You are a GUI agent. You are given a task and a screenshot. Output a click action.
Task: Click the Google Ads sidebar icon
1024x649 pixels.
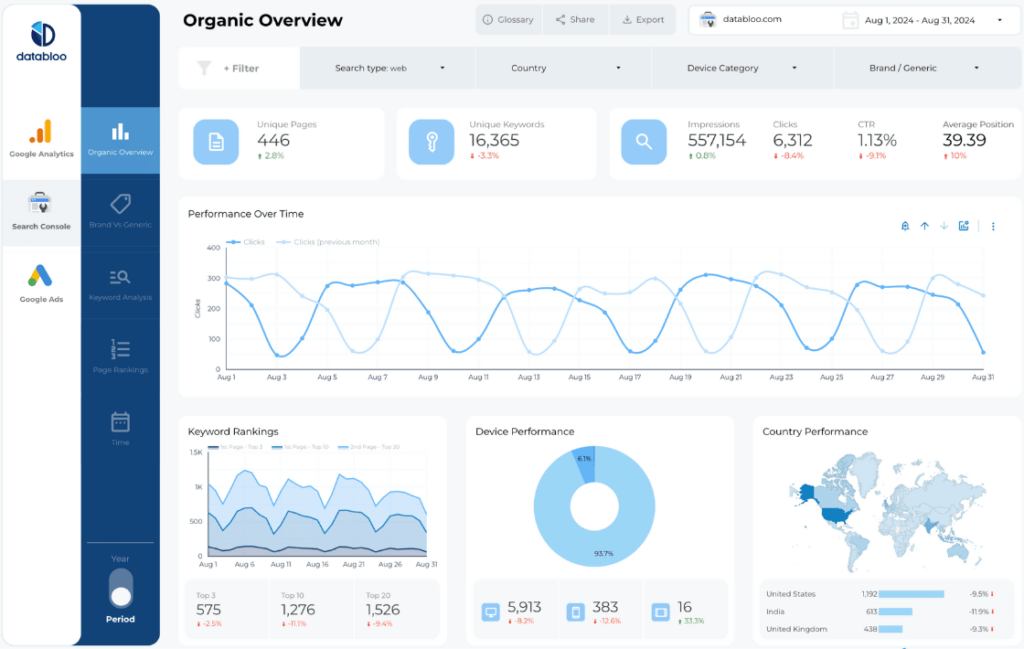[41, 281]
